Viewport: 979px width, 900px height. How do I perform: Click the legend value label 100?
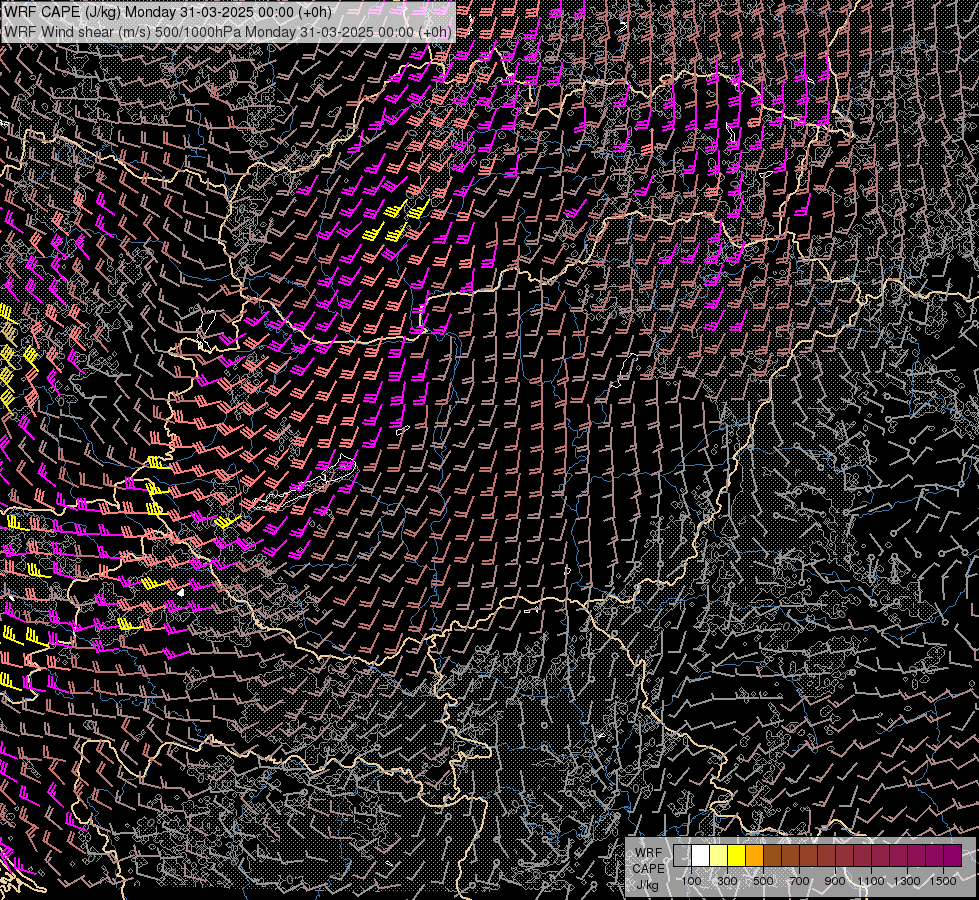(x=691, y=881)
